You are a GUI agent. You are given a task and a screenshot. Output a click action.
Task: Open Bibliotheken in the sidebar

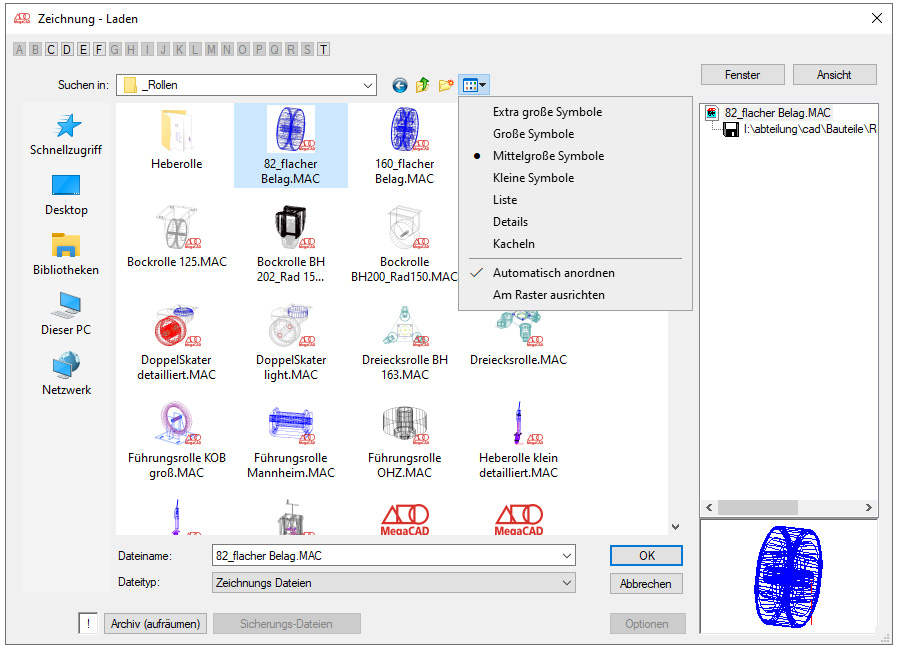pyautogui.click(x=66, y=255)
